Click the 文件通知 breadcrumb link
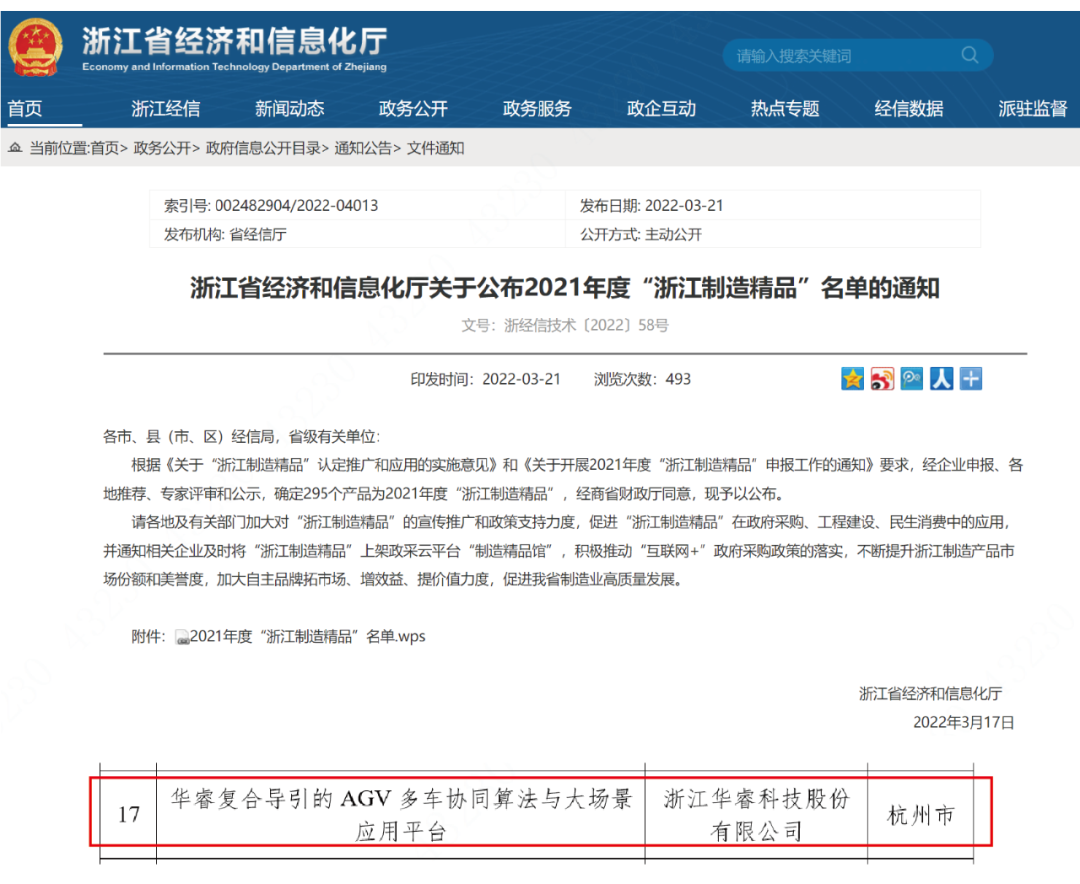1080x884 pixels. (435, 148)
